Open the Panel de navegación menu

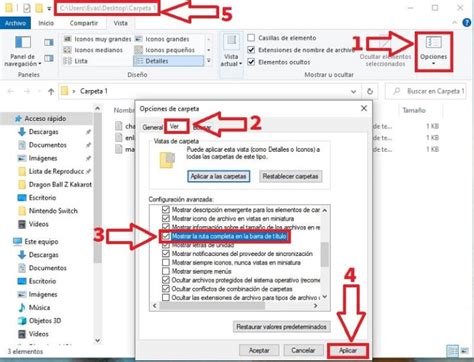point(23,51)
